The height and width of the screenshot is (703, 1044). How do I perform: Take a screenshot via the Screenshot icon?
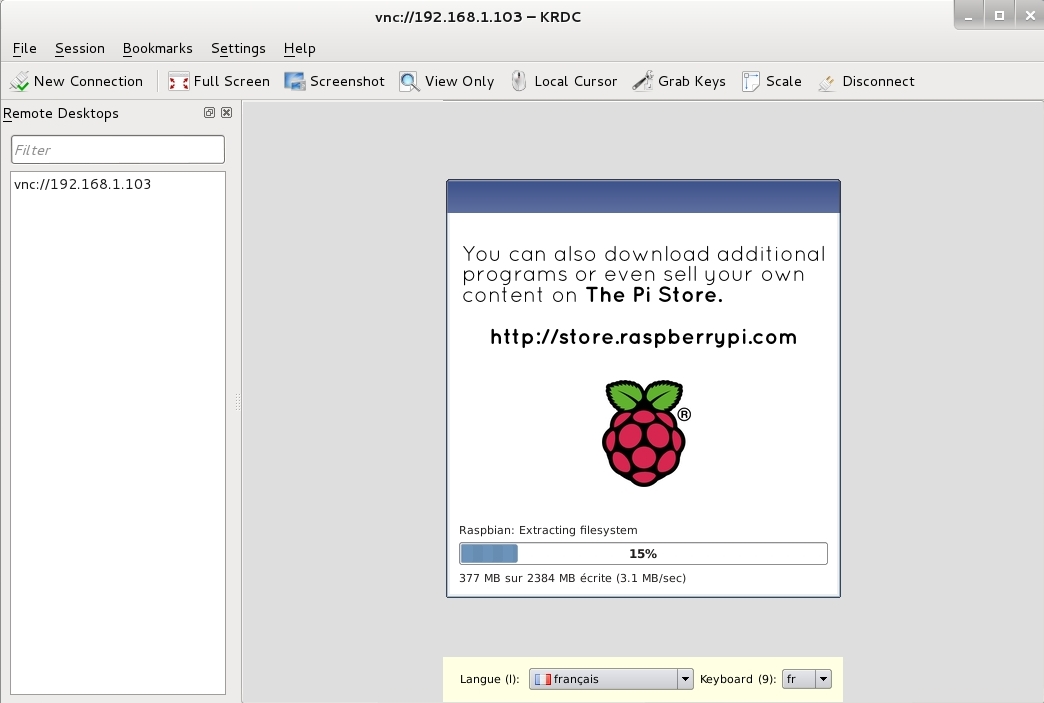[x=294, y=81]
